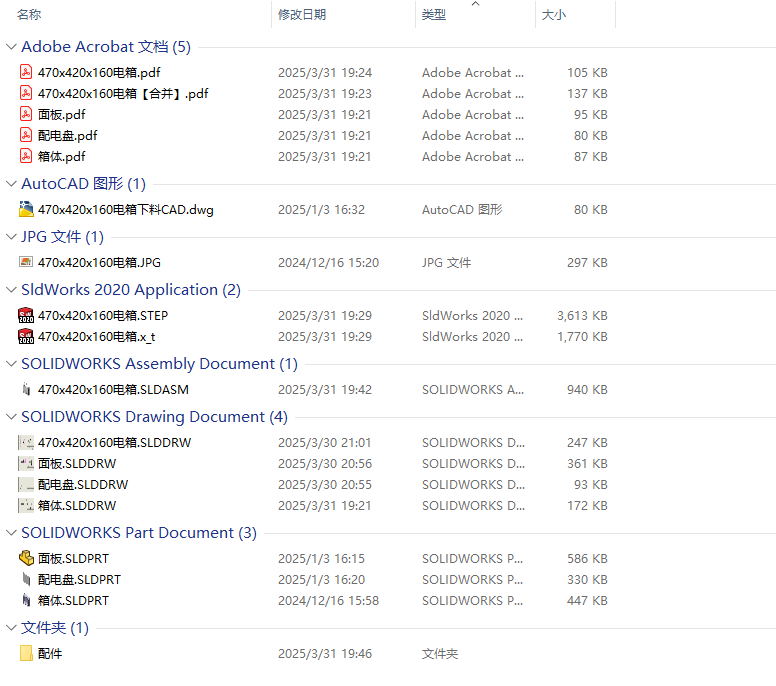Click drawing icon of 配电盘.SLDDRW
The width and height of the screenshot is (776, 686).
pos(26,484)
